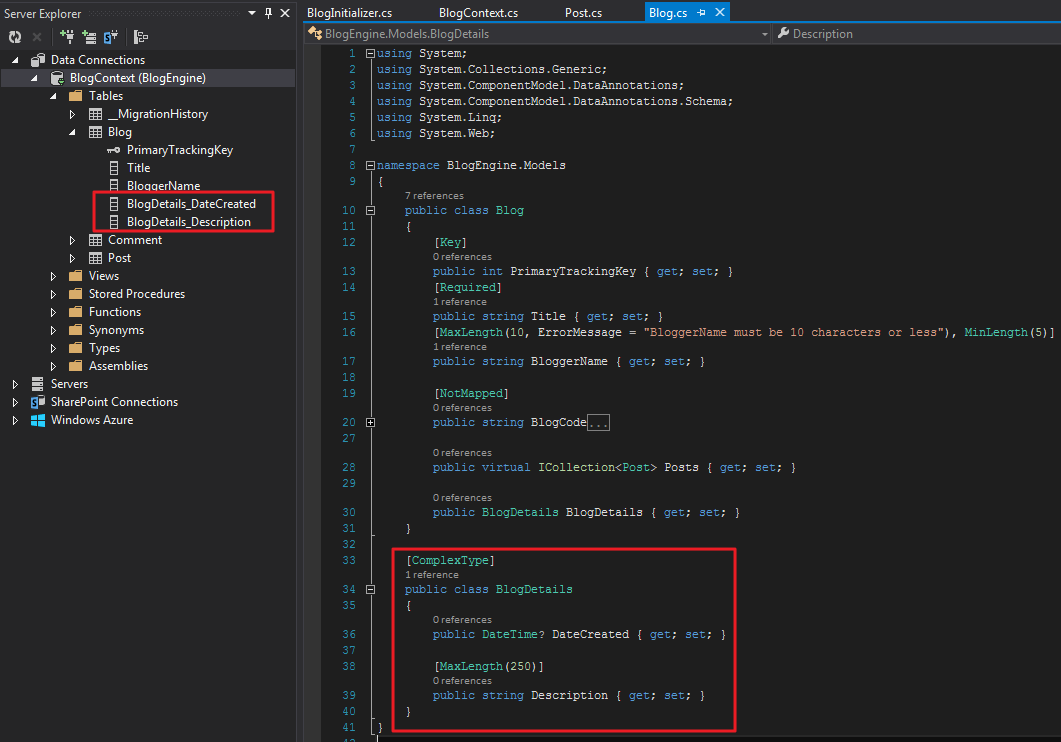This screenshot has width=1061, height=742.
Task: Click the last Server Explorer toolbar icon
Action: click(141, 37)
